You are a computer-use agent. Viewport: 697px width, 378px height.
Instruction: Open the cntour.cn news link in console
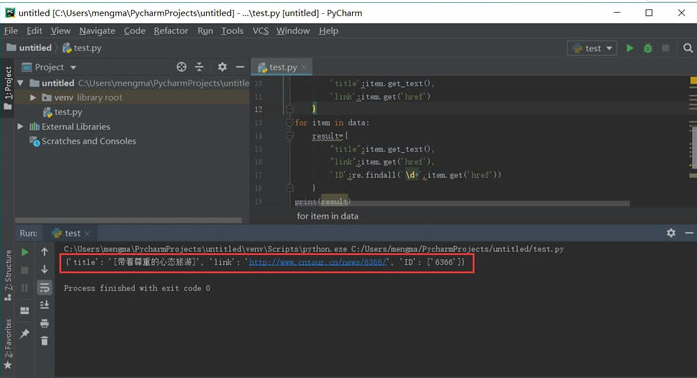click(318, 262)
